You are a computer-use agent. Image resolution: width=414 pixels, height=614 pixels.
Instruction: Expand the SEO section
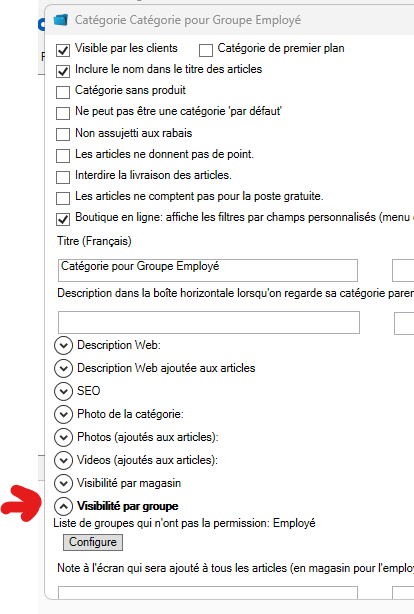pyautogui.click(x=63, y=391)
